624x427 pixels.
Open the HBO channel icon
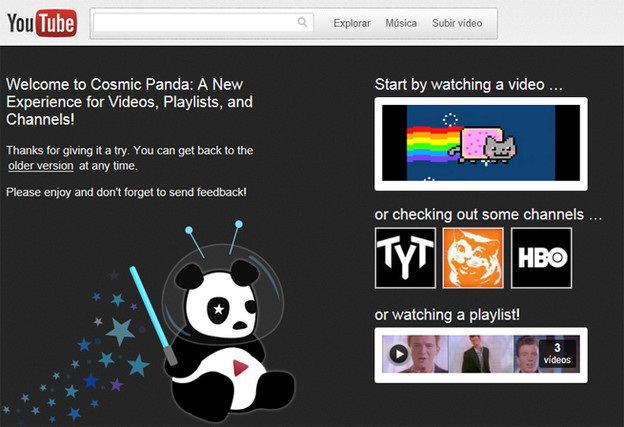point(541,258)
